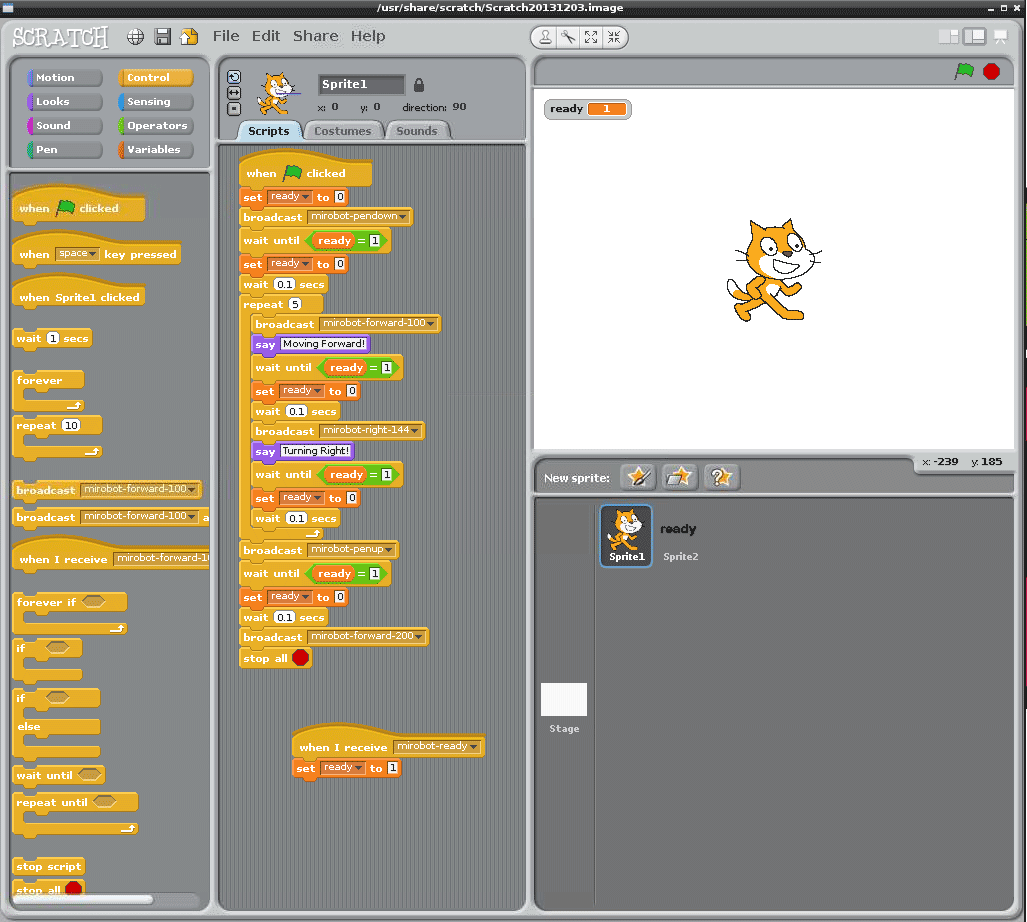The height and width of the screenshot is (922, 1027).
Task: Open the Share menu
Action: point(316,36)
